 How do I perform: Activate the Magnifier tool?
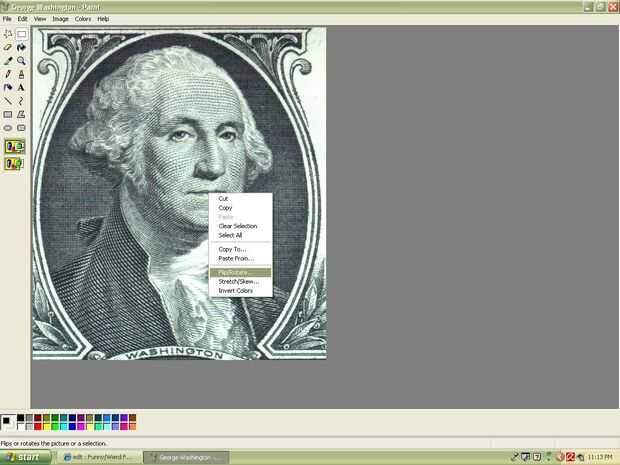click(x=21, y=61)
